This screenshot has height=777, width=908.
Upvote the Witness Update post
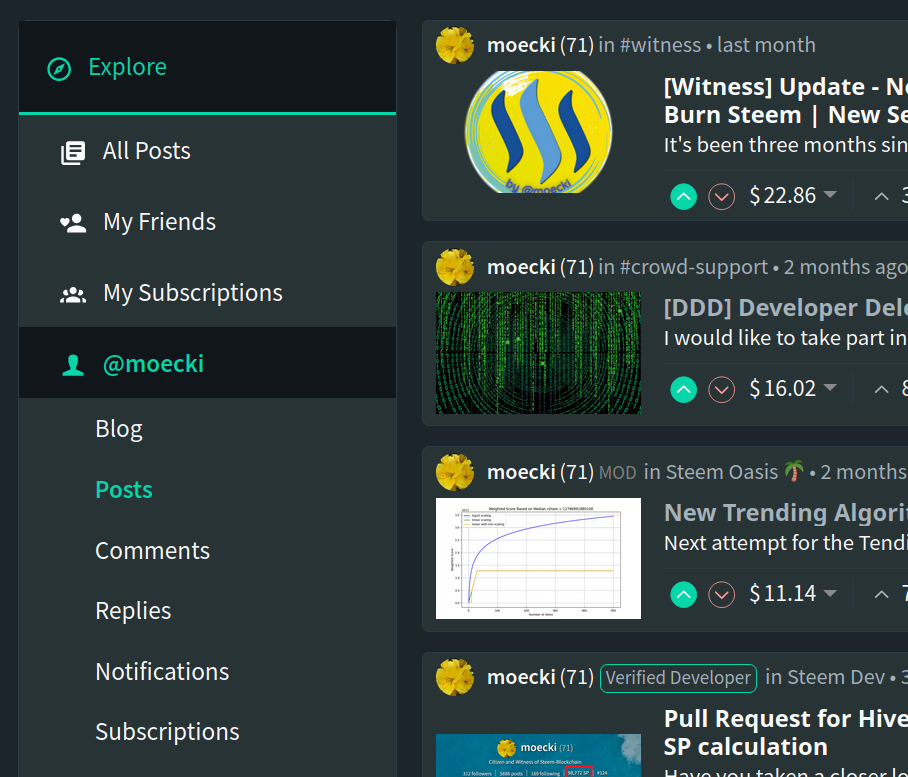(683, 196)
